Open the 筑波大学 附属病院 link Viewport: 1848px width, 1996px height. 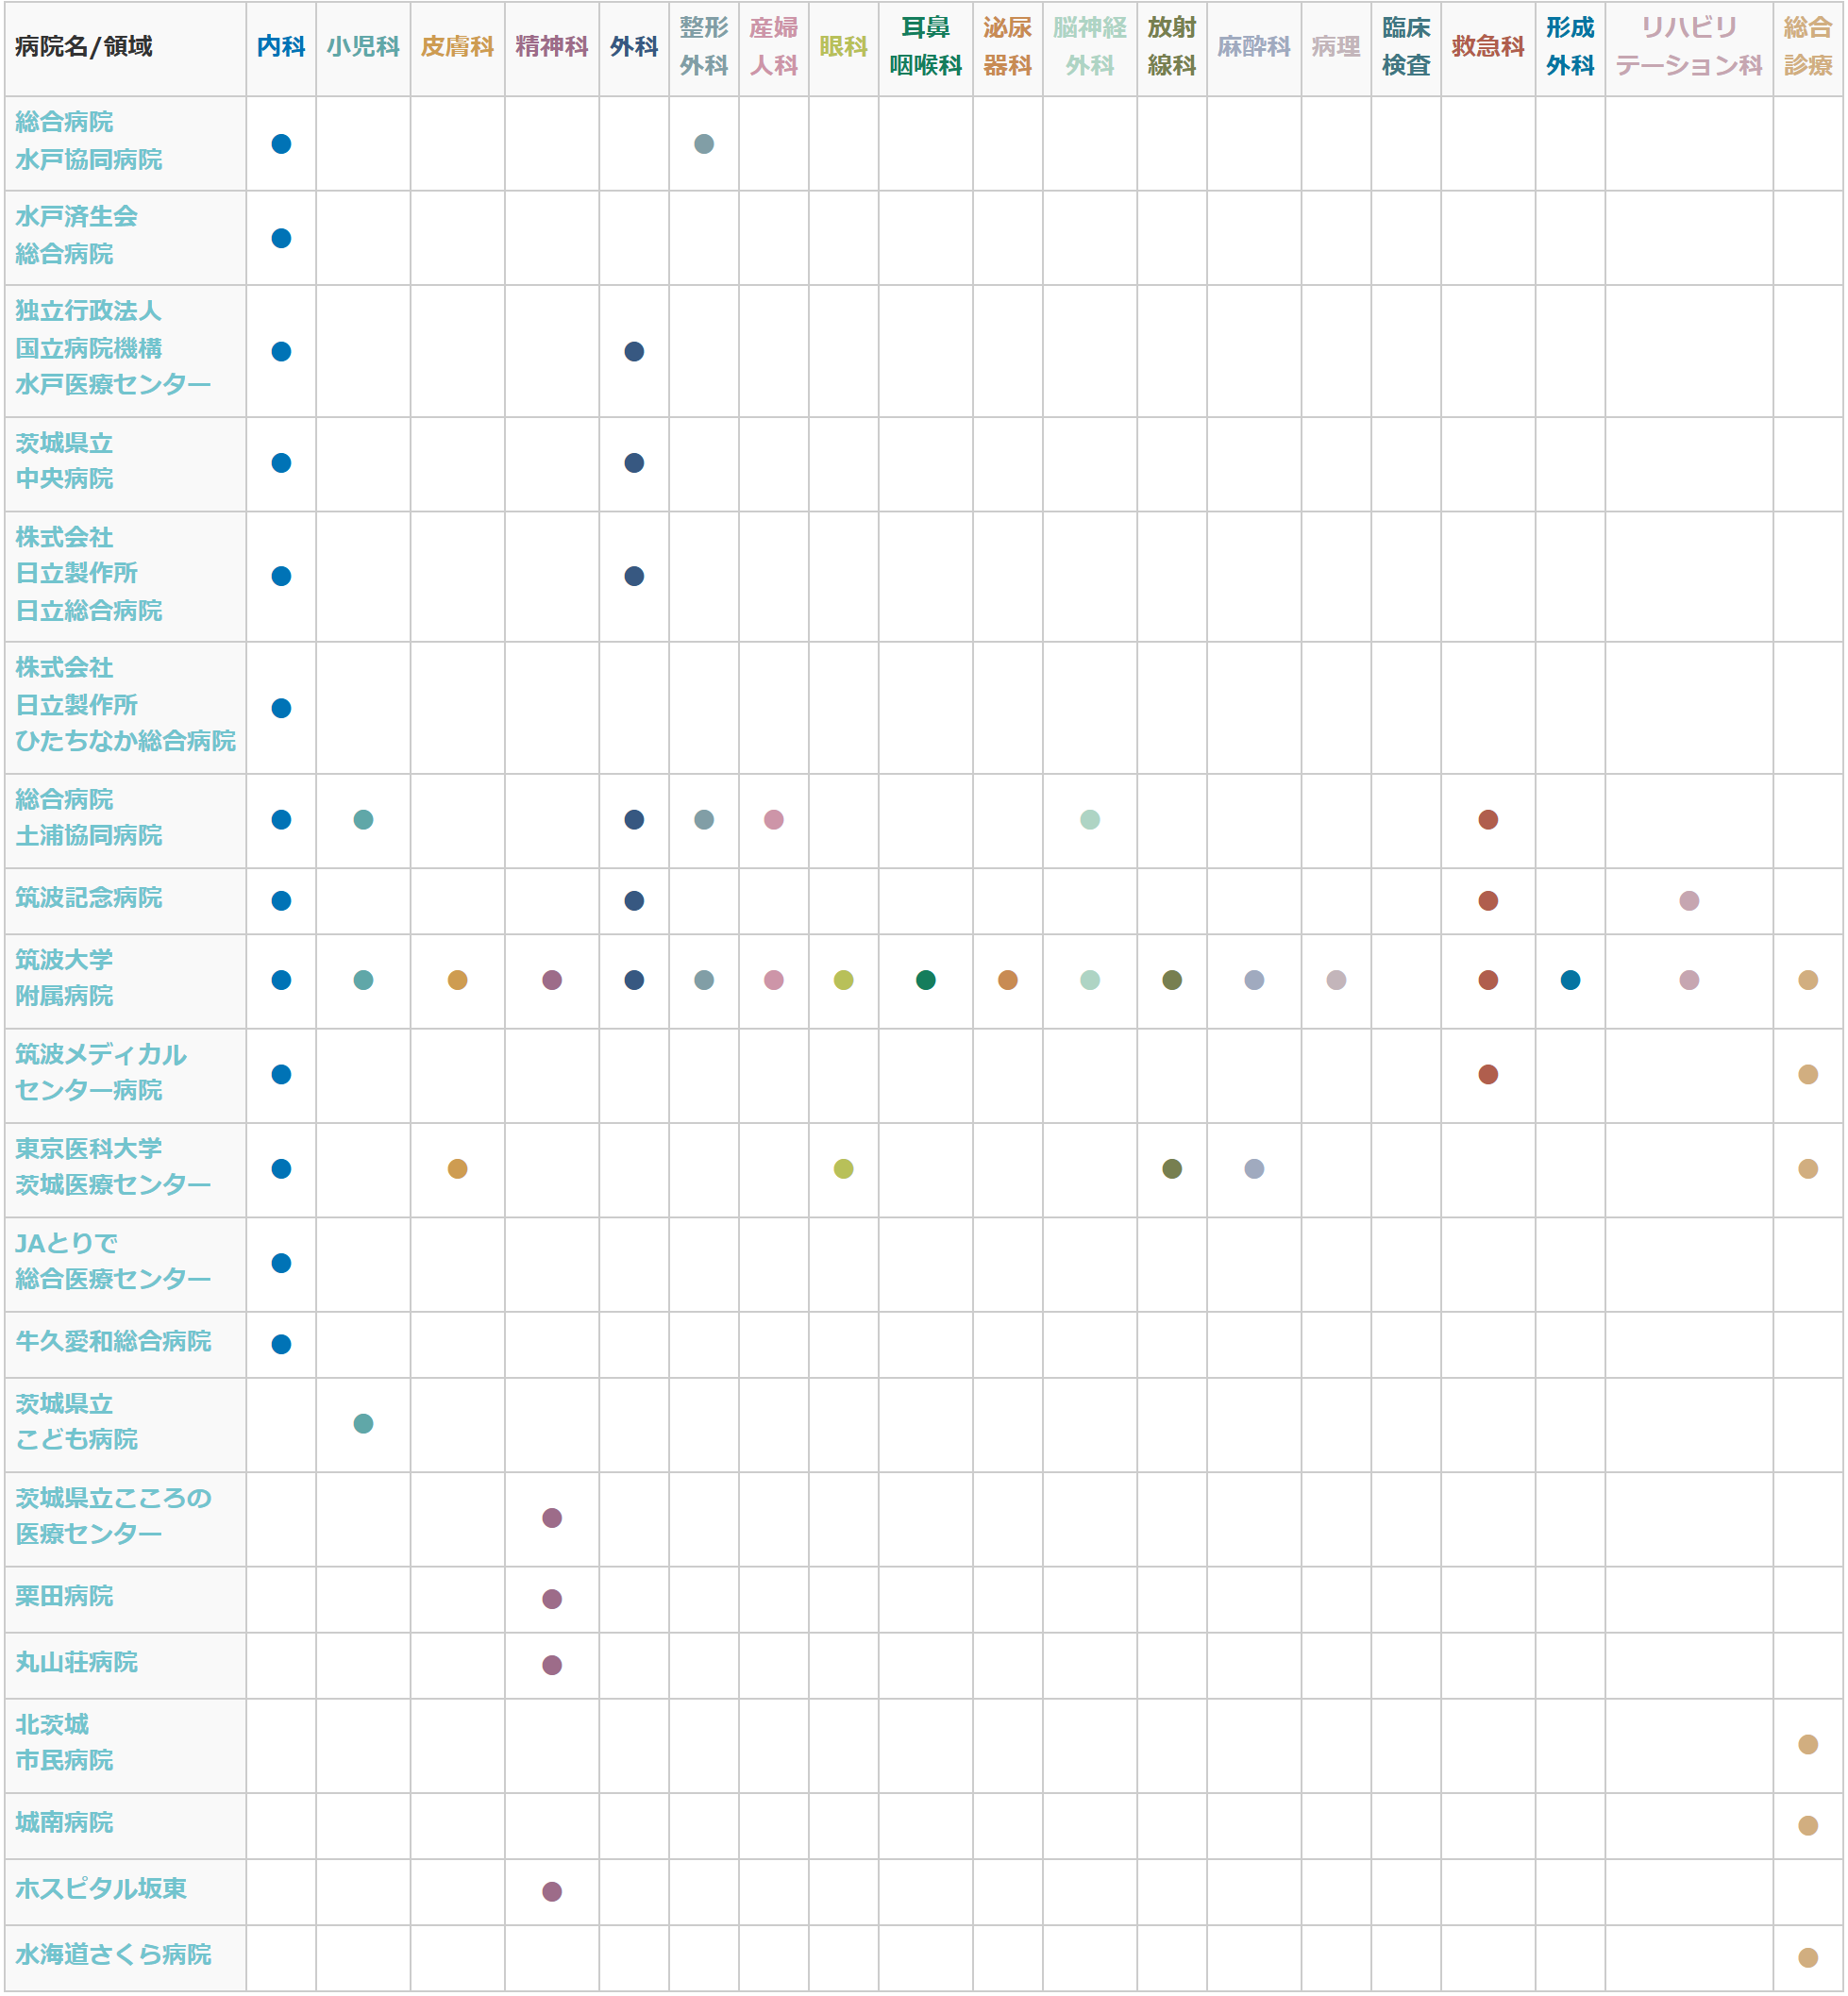pos(64,978)
